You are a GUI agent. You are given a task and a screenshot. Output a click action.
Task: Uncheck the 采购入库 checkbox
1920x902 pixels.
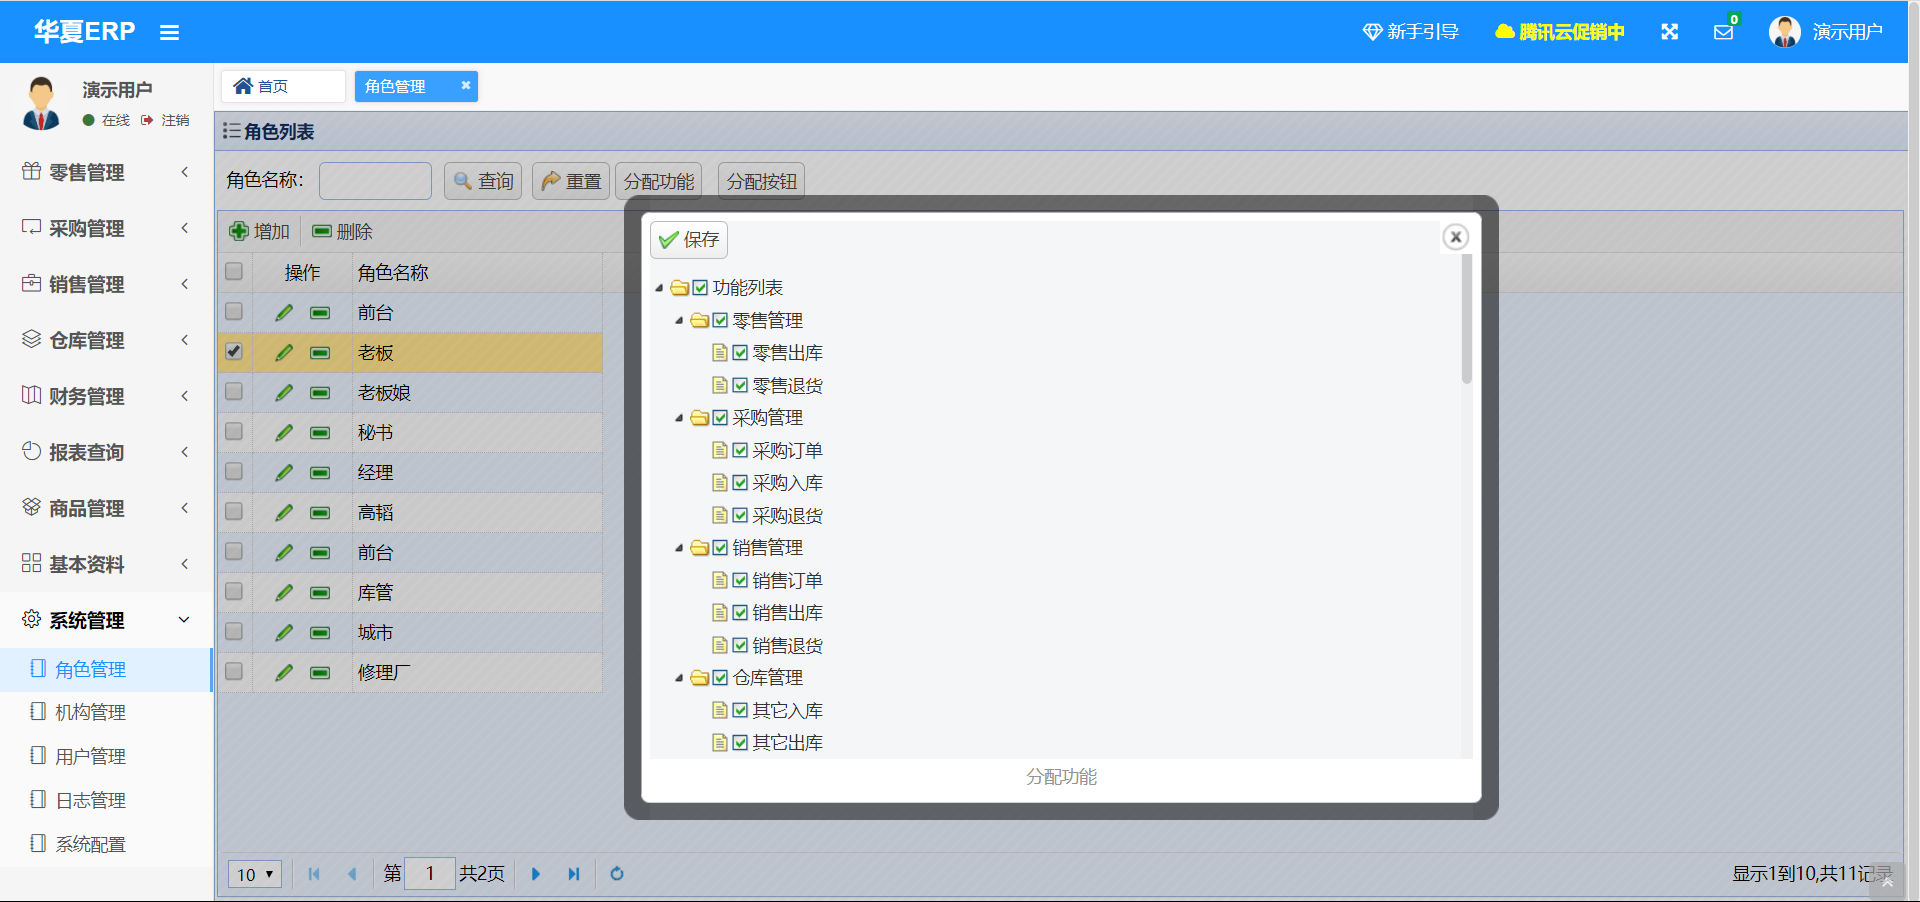coord(741,483)
